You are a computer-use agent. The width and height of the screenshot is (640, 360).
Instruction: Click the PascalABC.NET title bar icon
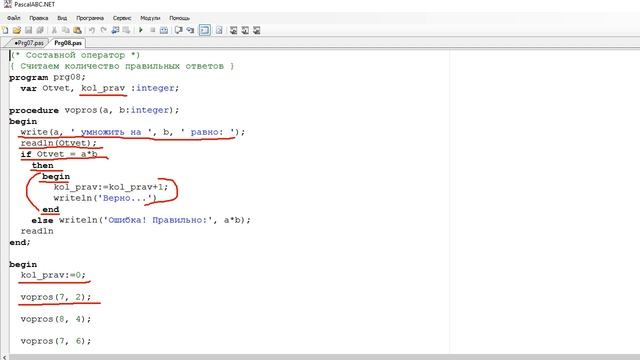[x=7, y=4]
